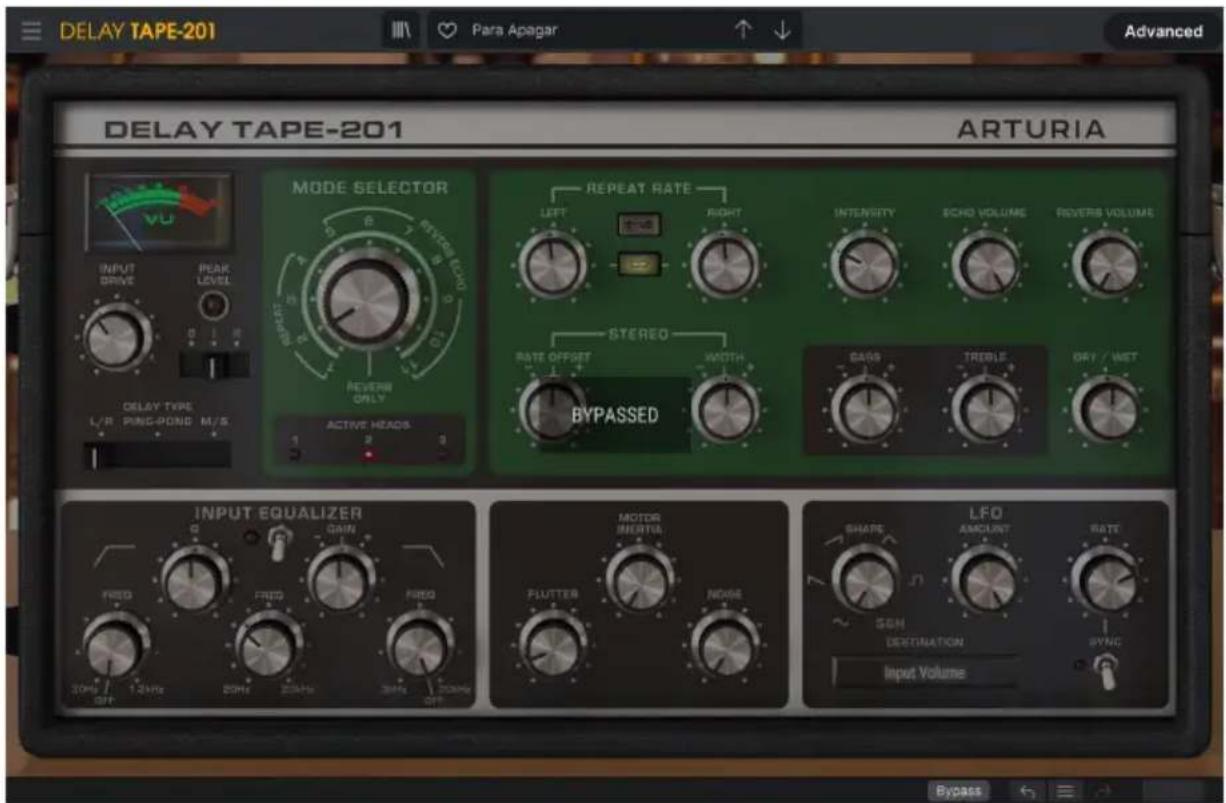Click the undo arrow in bottom bar
1226x803 pixels.
tap(1026, 790)
